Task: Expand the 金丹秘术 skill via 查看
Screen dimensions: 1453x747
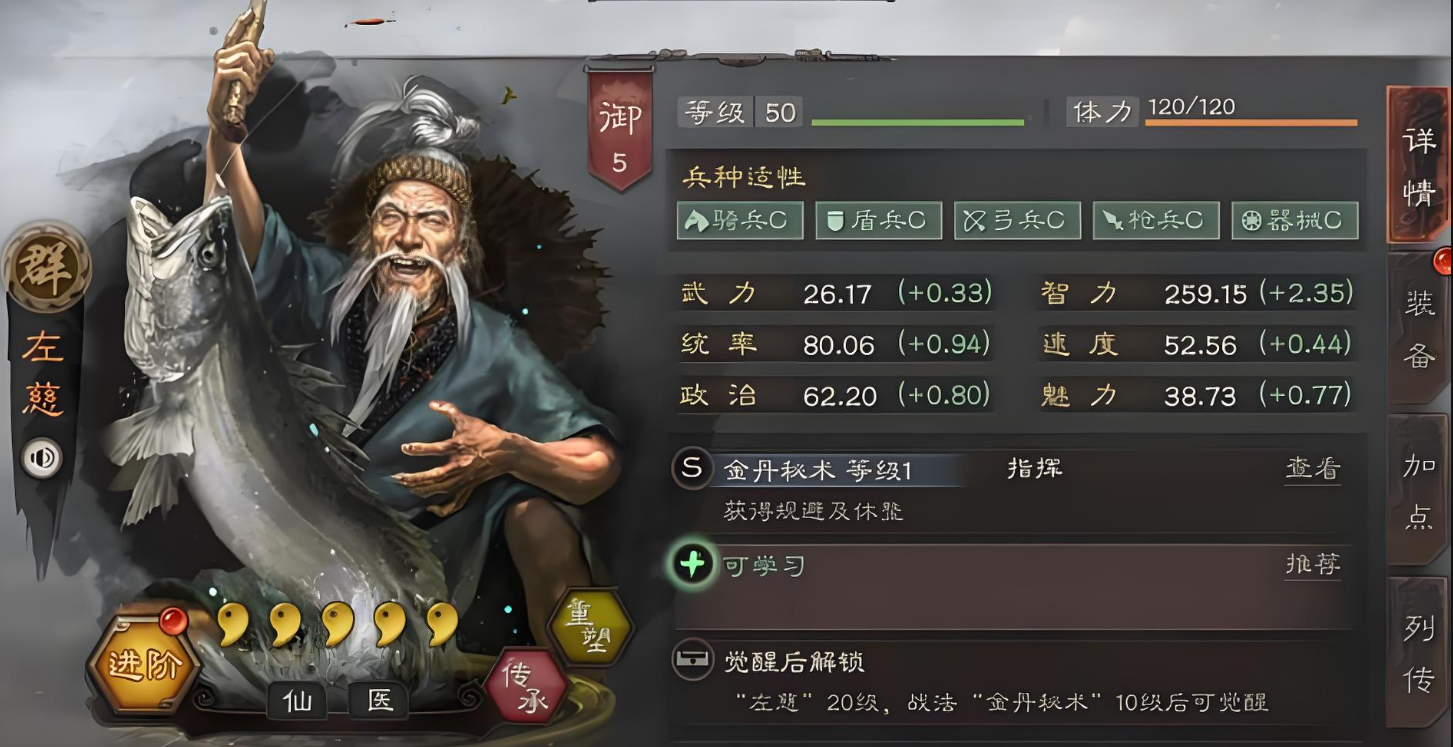Action: [x=1312, y=469]
